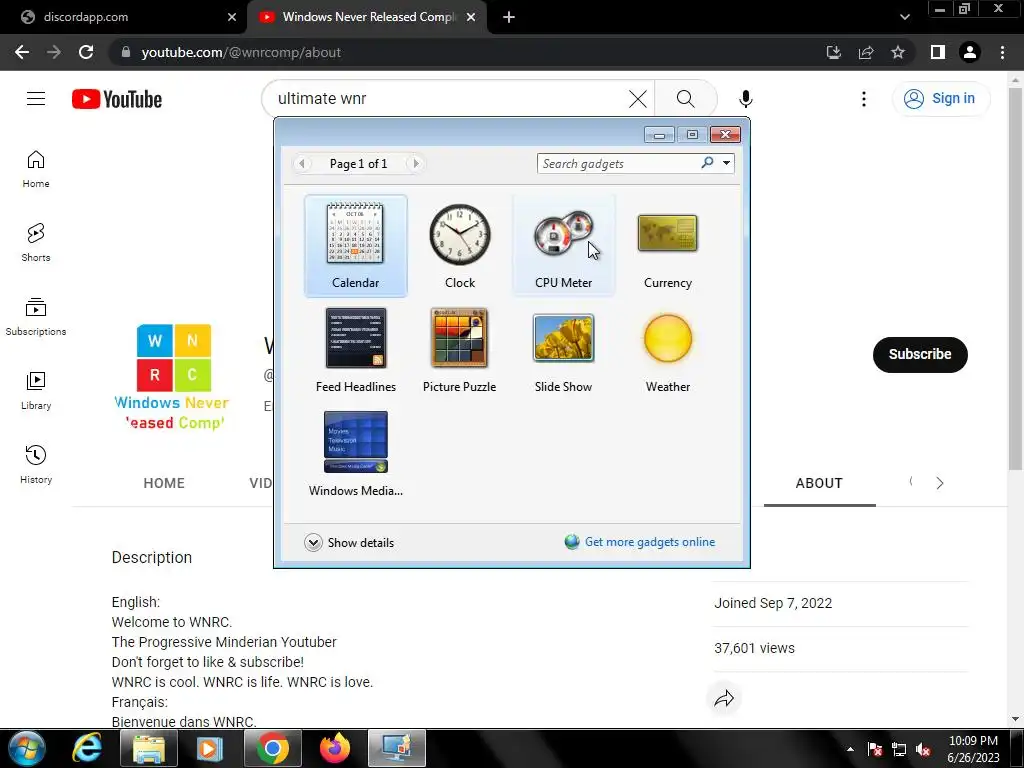Viewport: 1024px width, 768px height.
Task: Select the Picture Puzzle gadget
Action: click(460, 350)
